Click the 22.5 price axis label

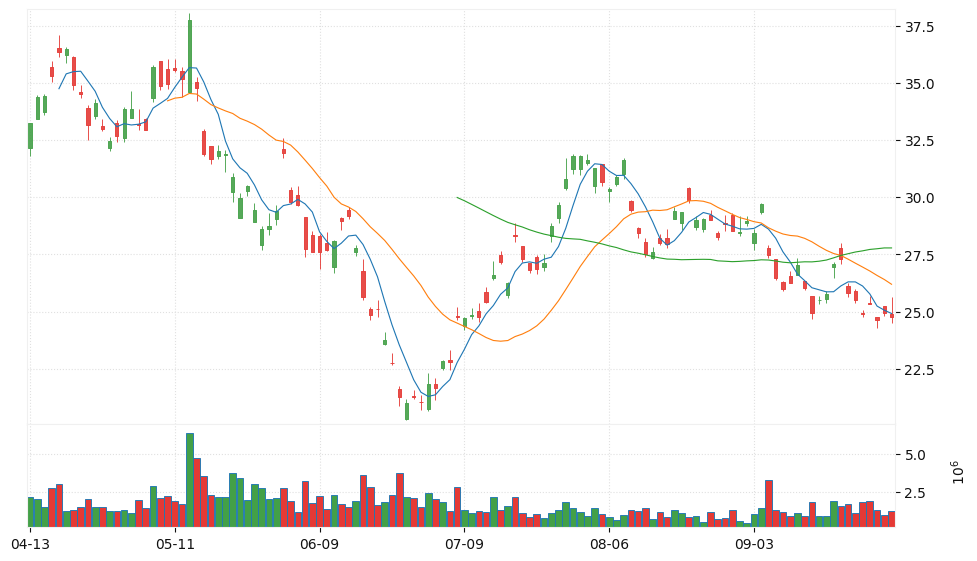coord(919,370)
